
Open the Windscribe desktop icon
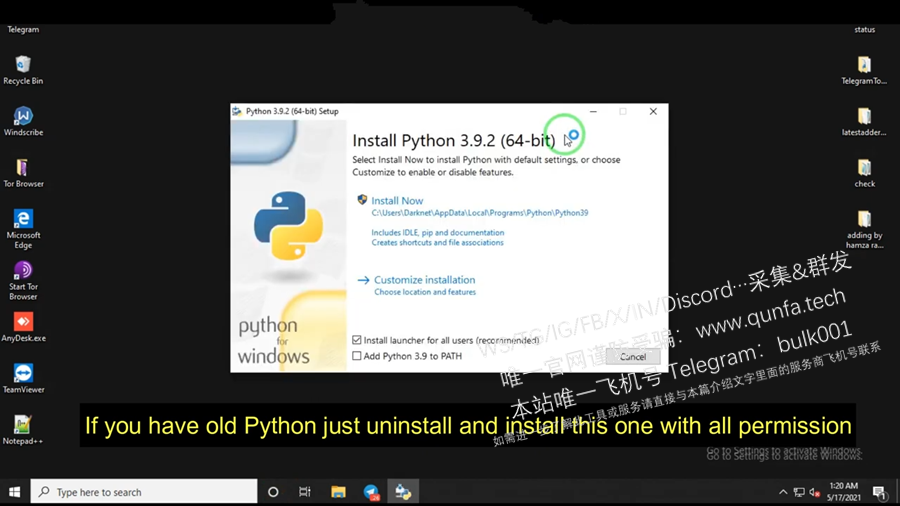(23, 121)
